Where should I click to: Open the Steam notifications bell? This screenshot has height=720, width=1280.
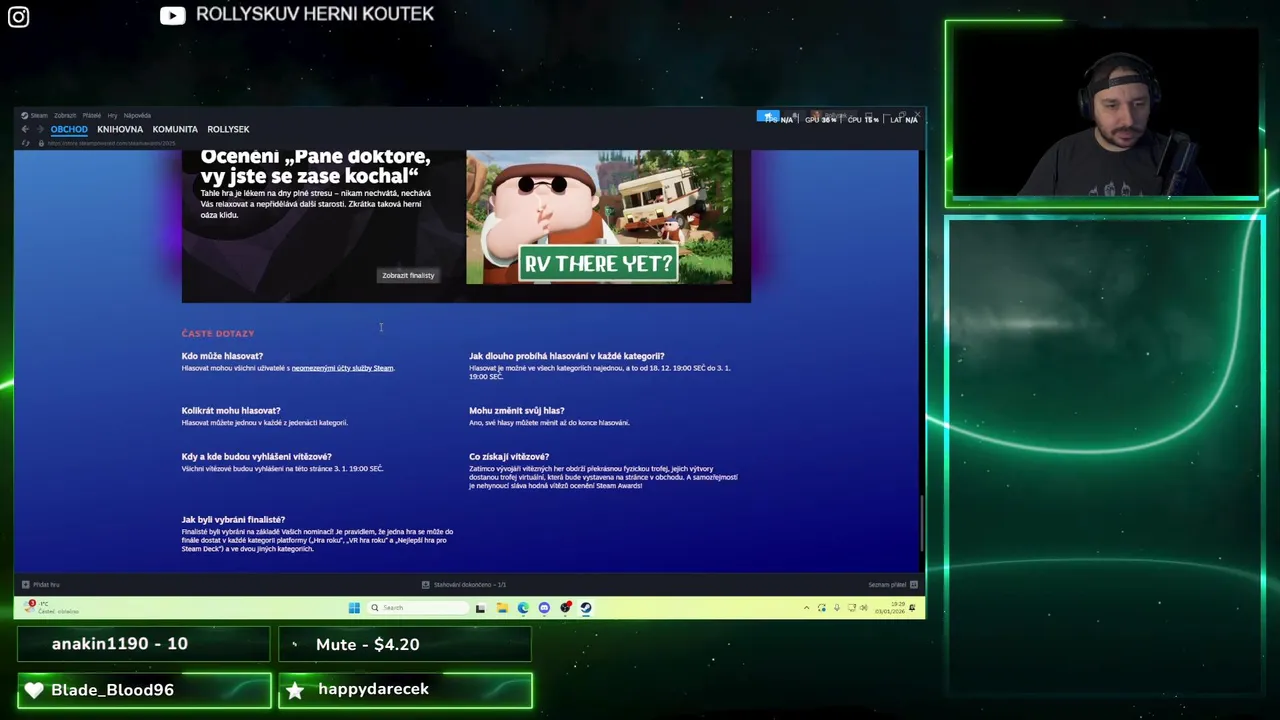pos(795,117)
